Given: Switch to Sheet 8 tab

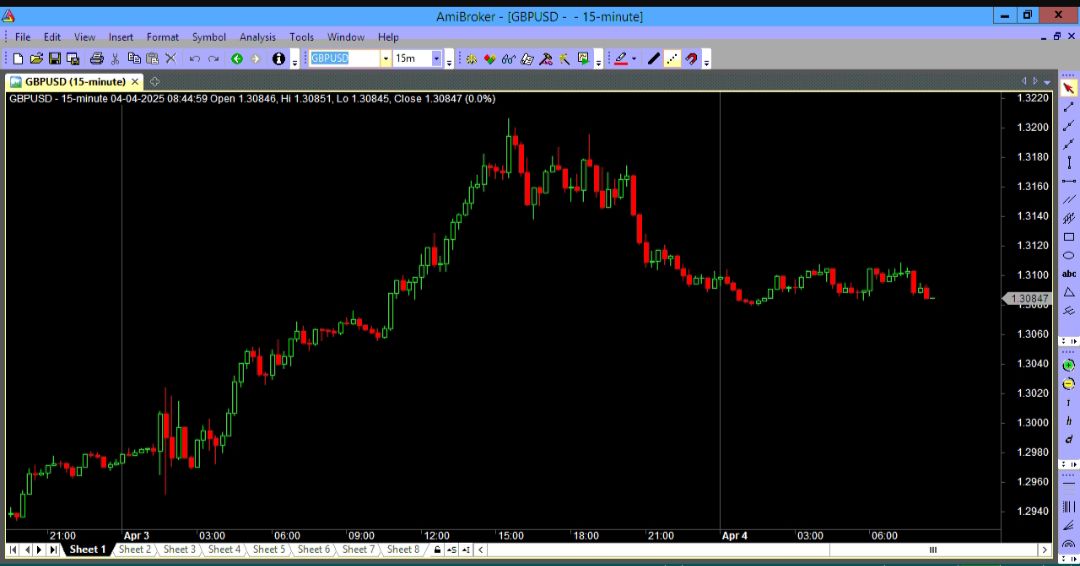Looking at the screenshot, I should [x=403, y=549].
